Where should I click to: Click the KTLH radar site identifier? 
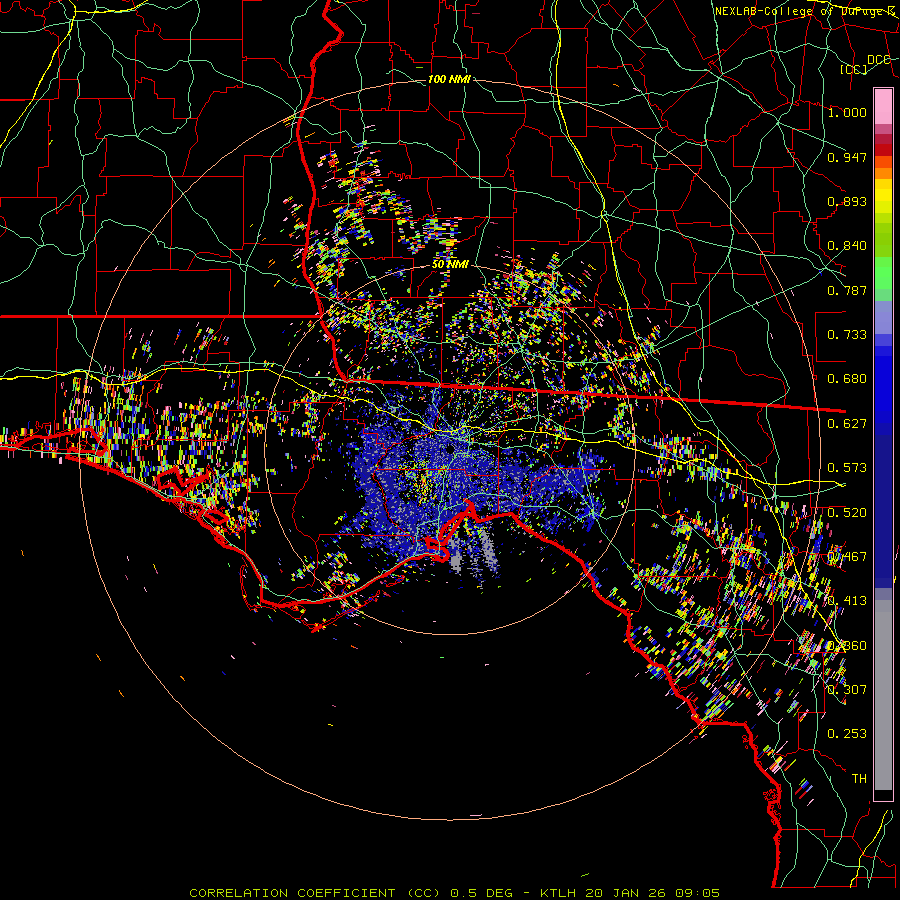560,893
